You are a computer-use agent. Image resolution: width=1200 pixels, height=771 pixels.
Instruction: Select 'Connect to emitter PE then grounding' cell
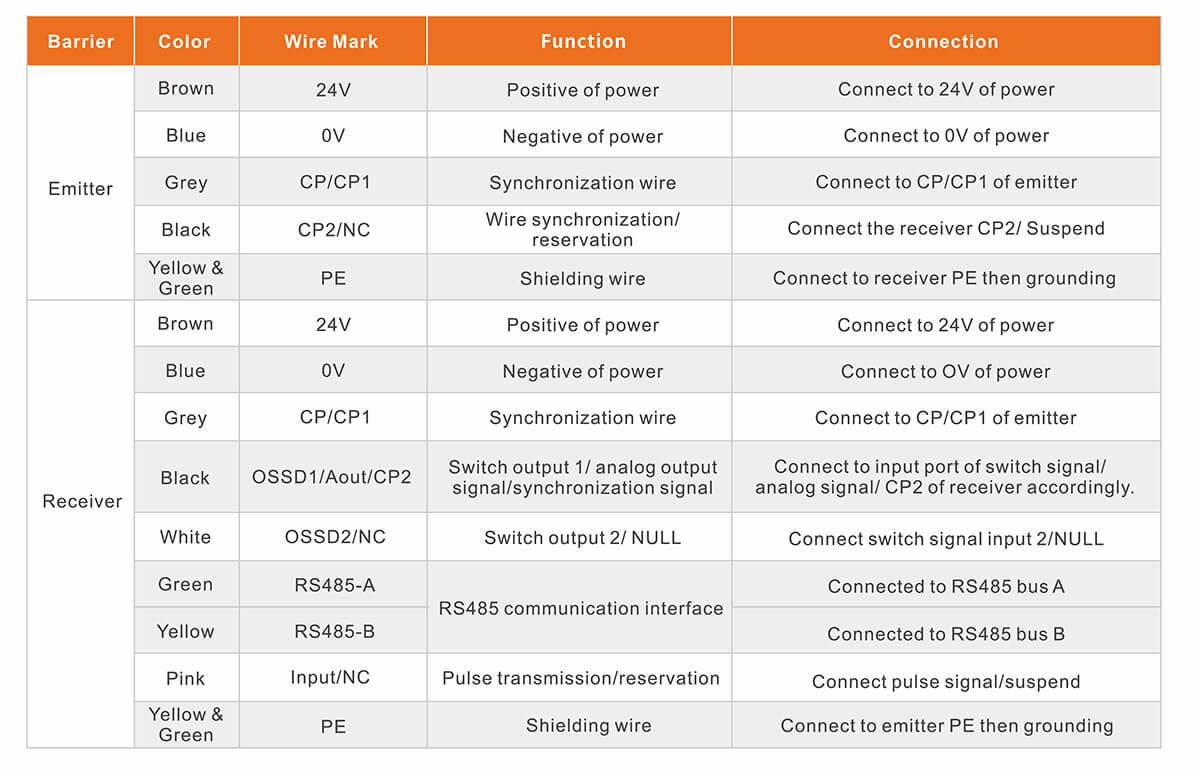tap(947, 726)
